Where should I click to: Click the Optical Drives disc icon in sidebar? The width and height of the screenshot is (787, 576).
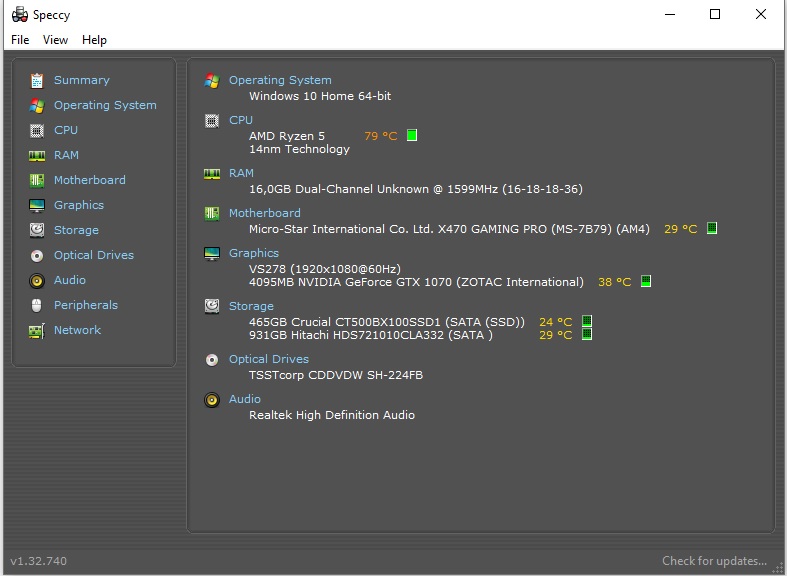(37, 255)
